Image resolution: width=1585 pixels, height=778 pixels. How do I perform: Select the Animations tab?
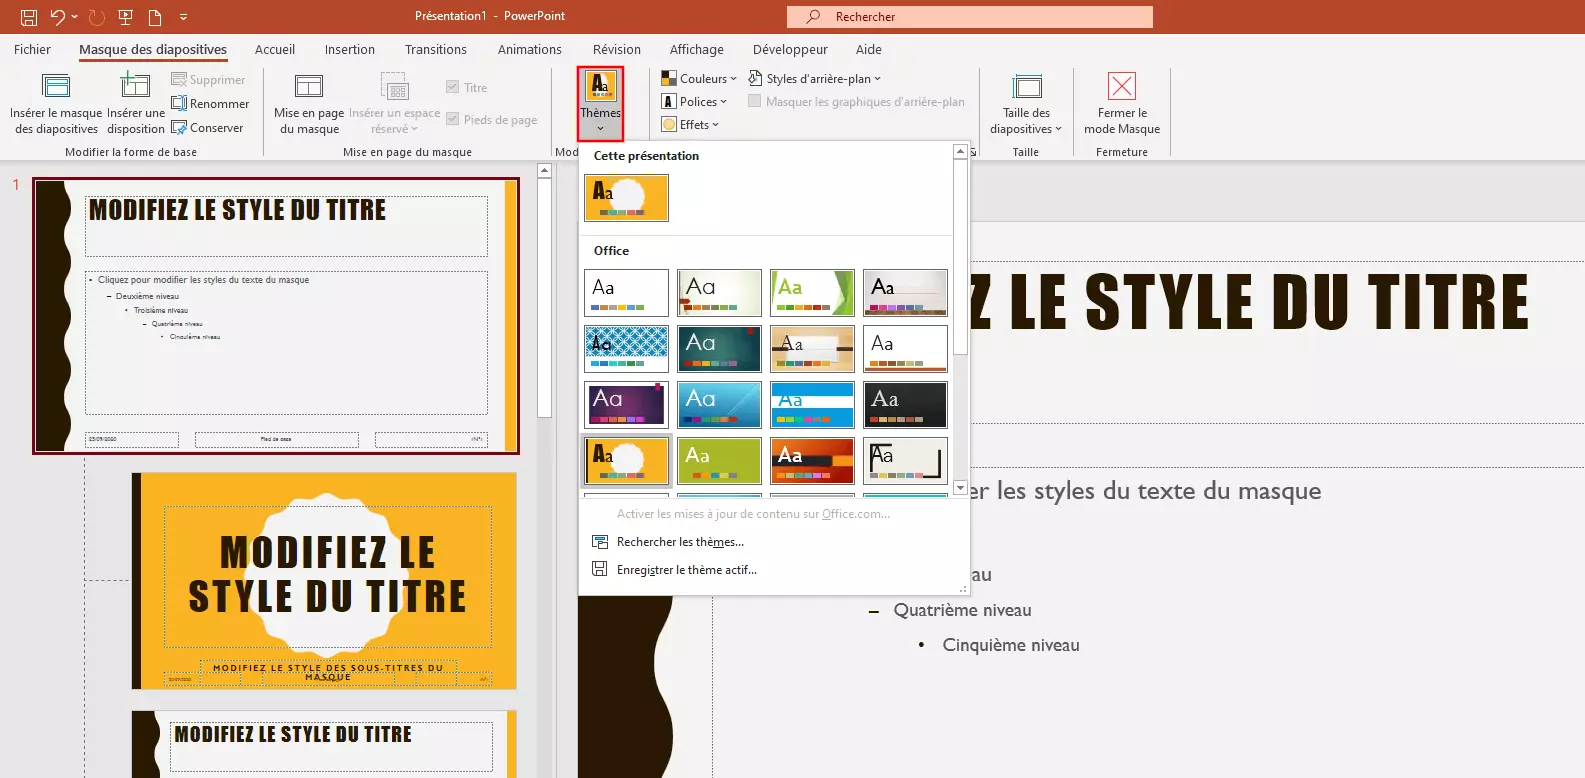pyautogui.click(x=530, y=49)
